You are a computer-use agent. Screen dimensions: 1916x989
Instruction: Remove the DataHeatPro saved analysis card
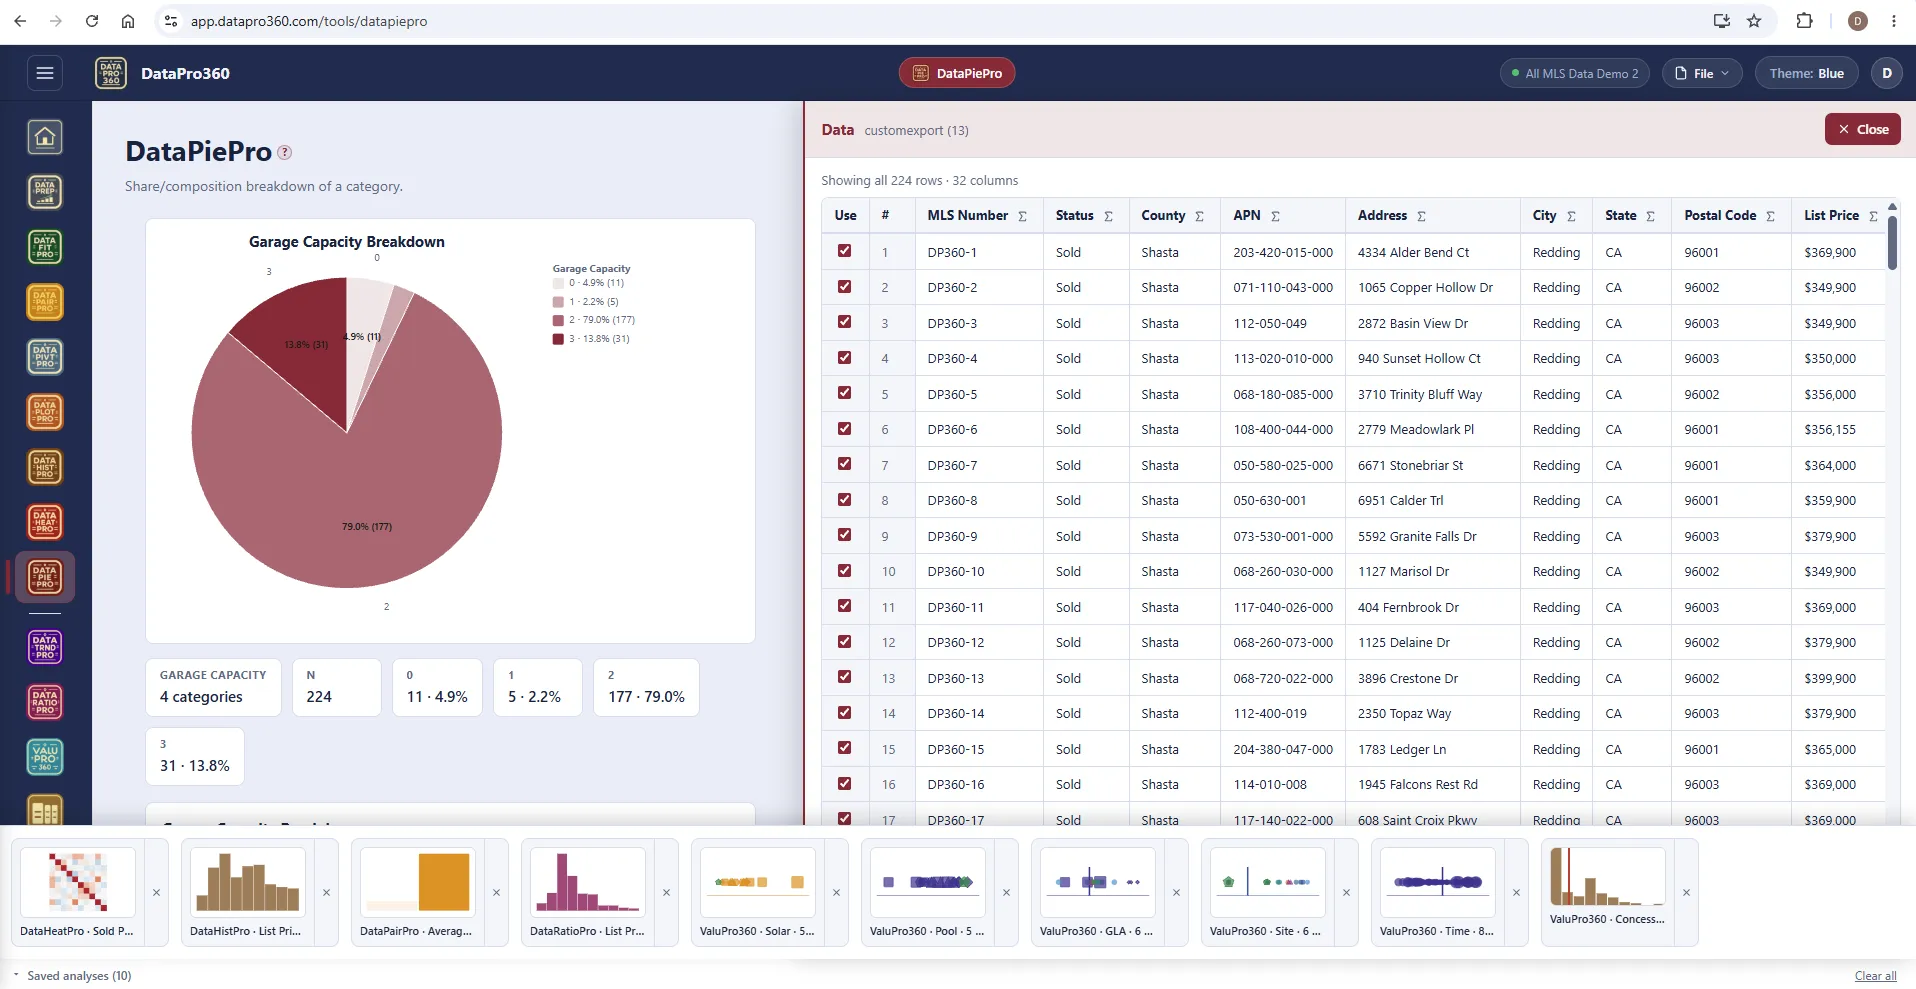156,892
